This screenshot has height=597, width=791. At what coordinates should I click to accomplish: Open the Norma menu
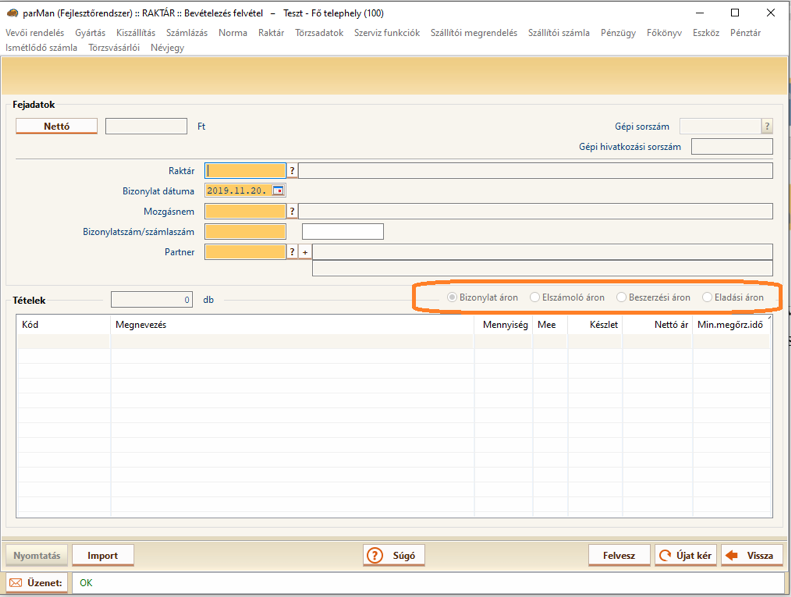point(233,33)
